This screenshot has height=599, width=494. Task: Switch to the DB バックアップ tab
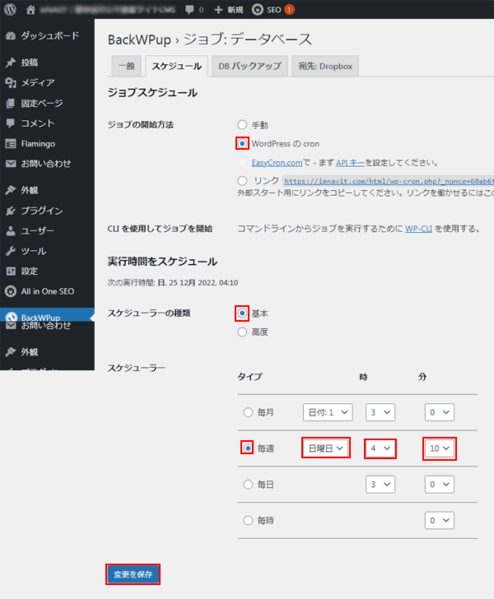coord(250,66)
